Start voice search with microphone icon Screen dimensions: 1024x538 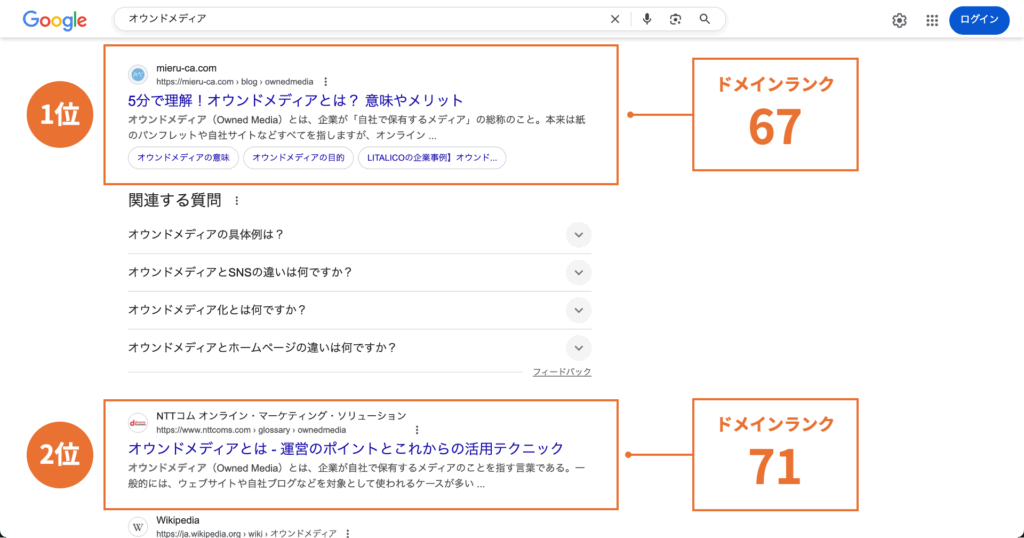click(x=647, y=19)
